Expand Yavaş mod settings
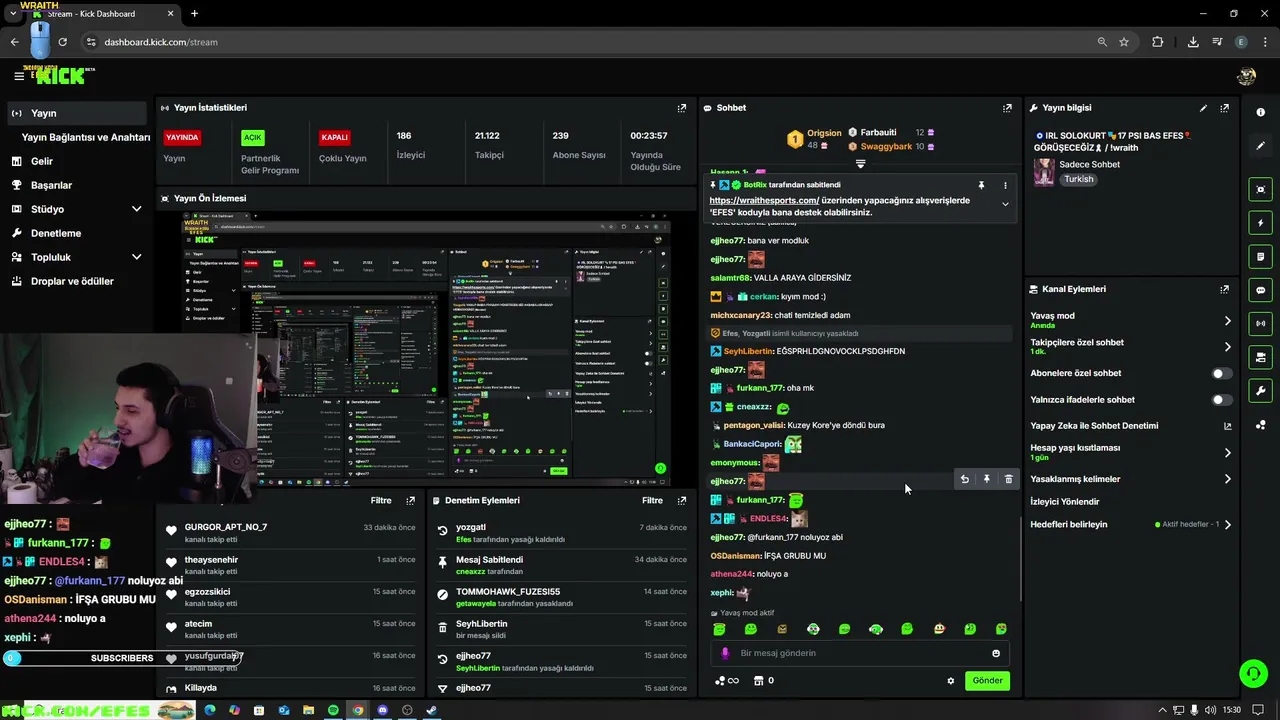1280x720 pixels. (1227, 321)
